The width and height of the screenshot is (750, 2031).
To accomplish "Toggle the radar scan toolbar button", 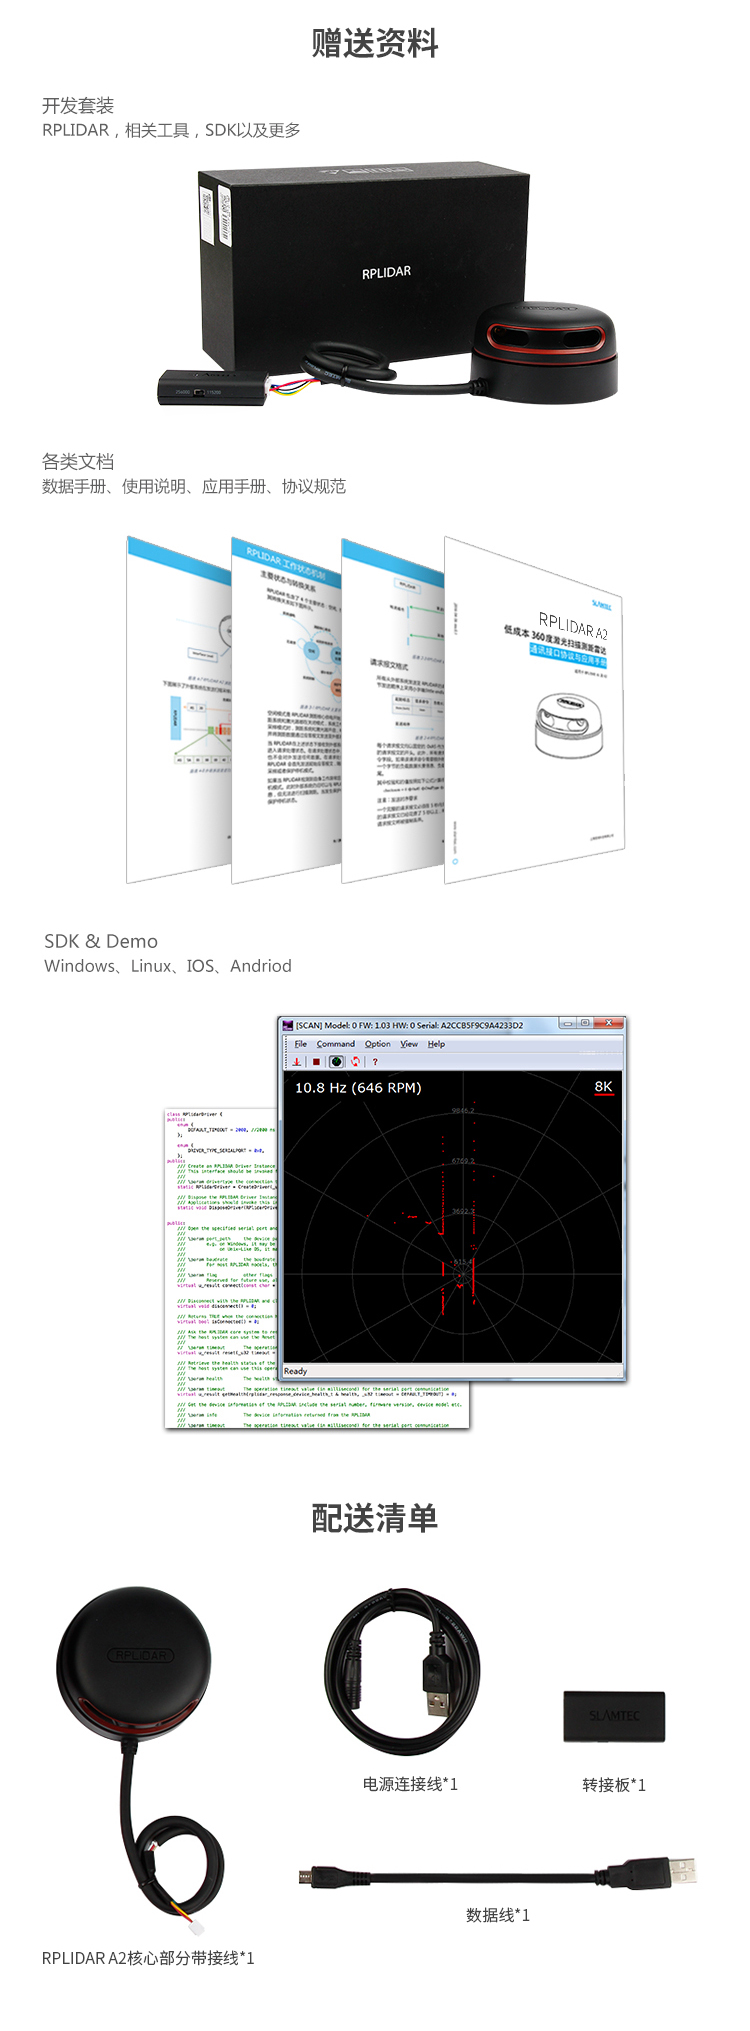I will (336, 1061).
